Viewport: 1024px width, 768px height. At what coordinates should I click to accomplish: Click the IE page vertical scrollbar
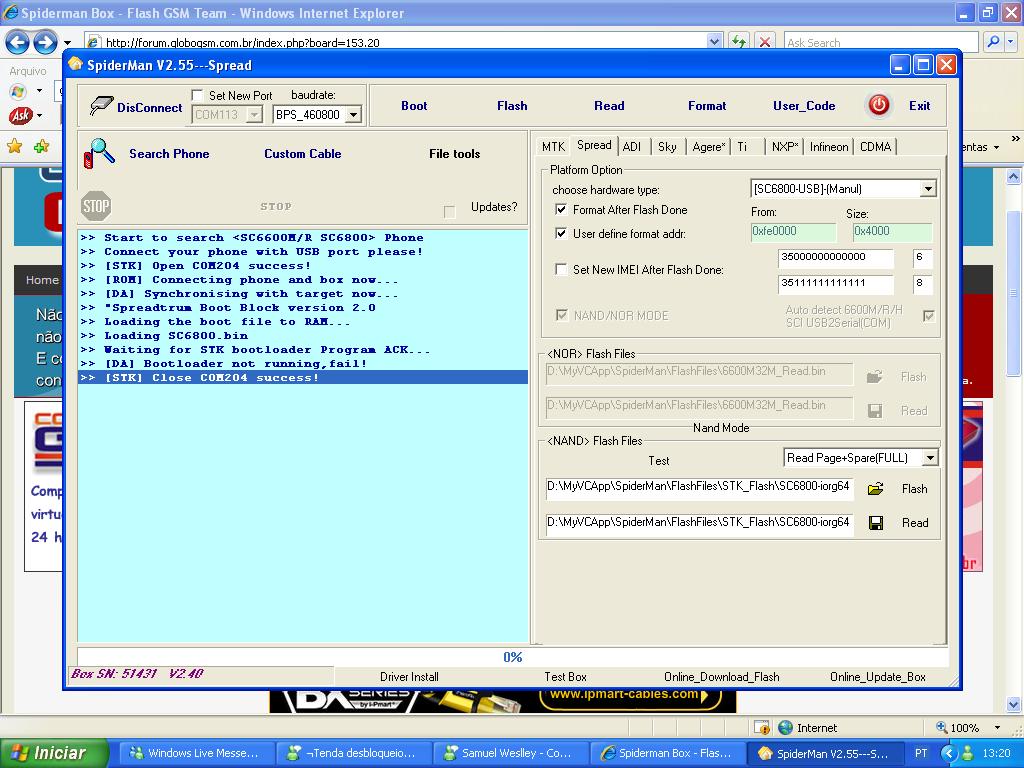tap(1013, 441)
